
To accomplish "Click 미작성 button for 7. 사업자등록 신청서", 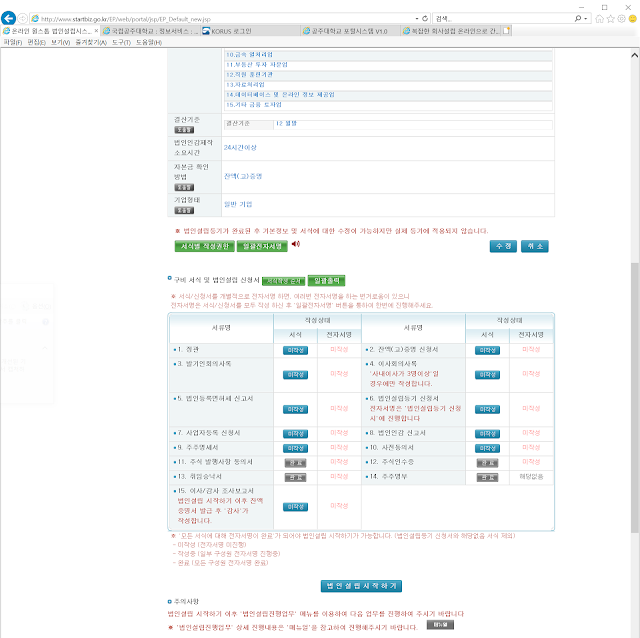I will tap(295, 434).
